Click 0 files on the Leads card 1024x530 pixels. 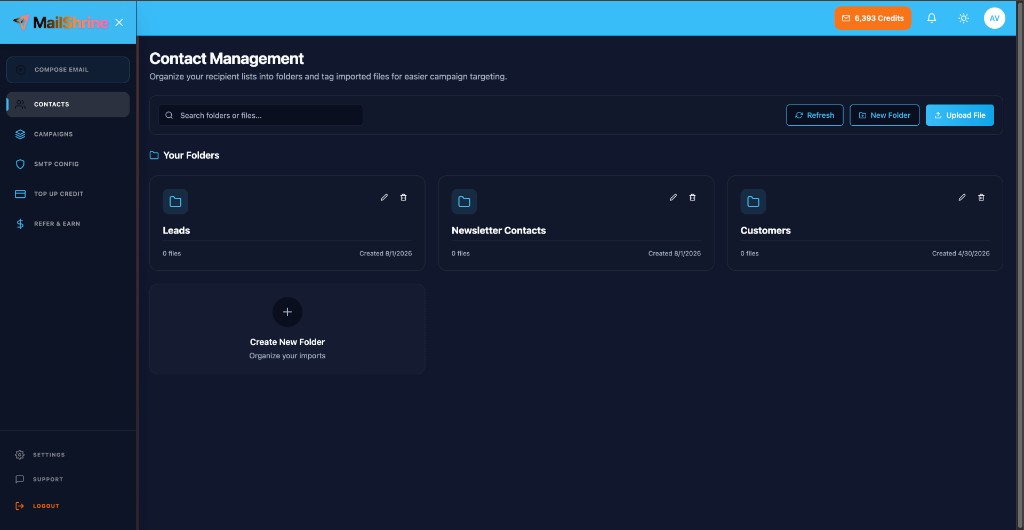point(172,253)
